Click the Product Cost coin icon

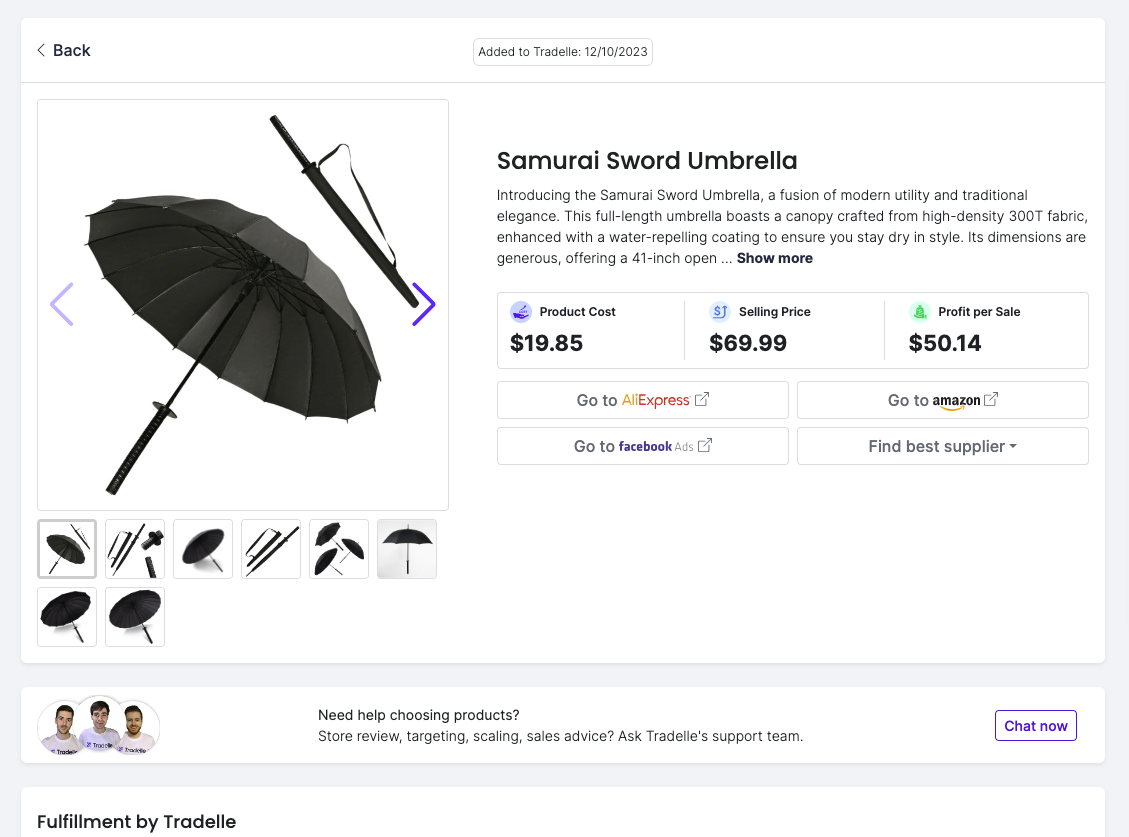coord(521,311)
